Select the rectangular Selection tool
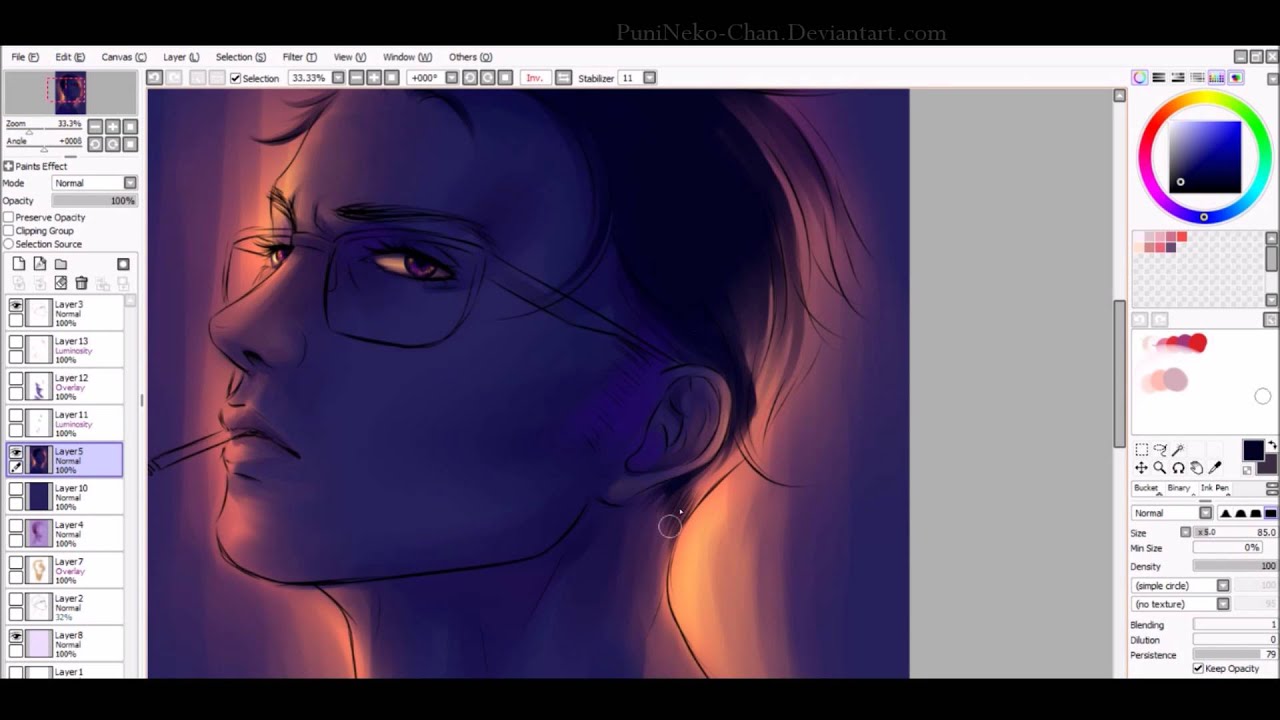The width and height of the screenshot is (1280, 720). tap(1141, 450)
